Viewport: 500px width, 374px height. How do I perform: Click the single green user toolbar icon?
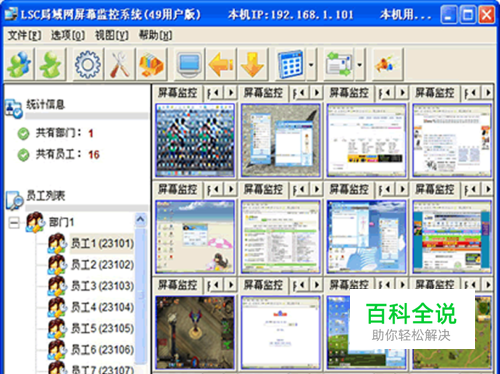[x=51, y=64]
